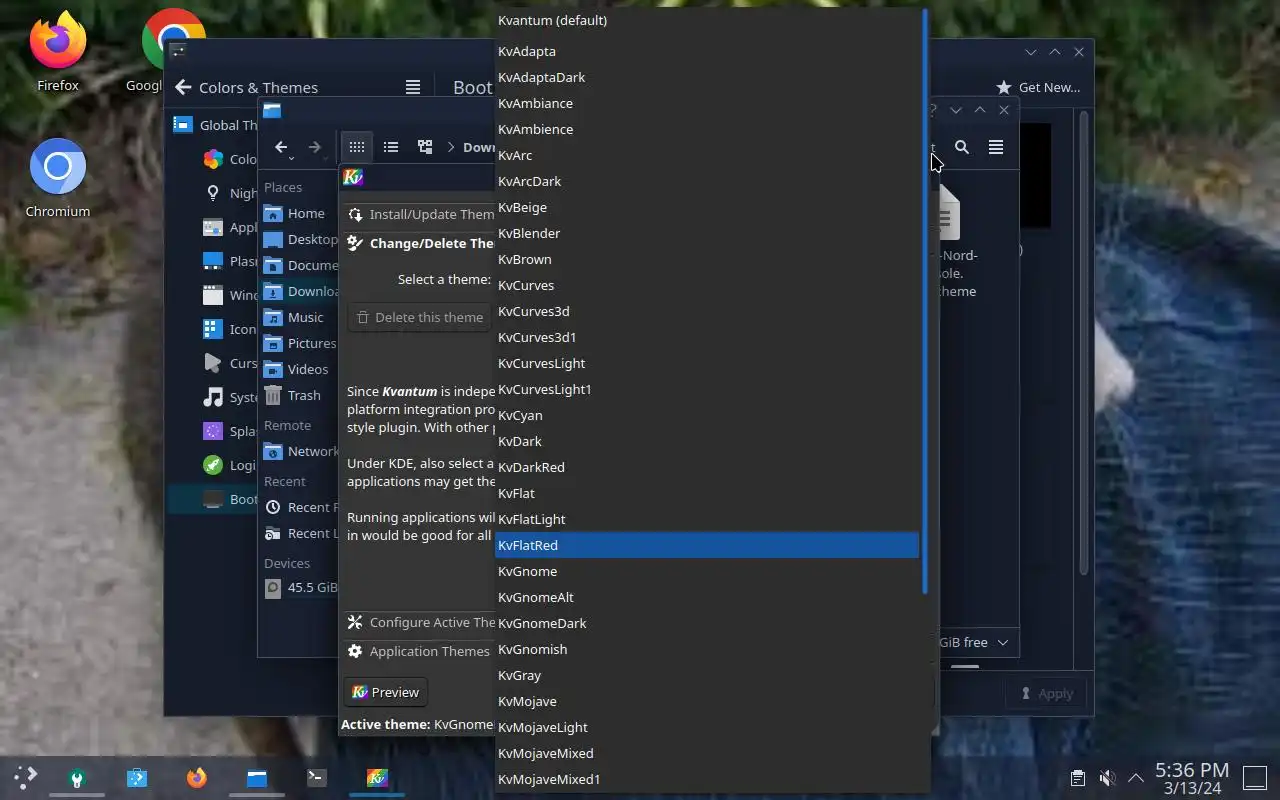This screenshot has width=1280, height=800.
Task: Pick the KvBeige theme
Action: (x=707, y=207)
